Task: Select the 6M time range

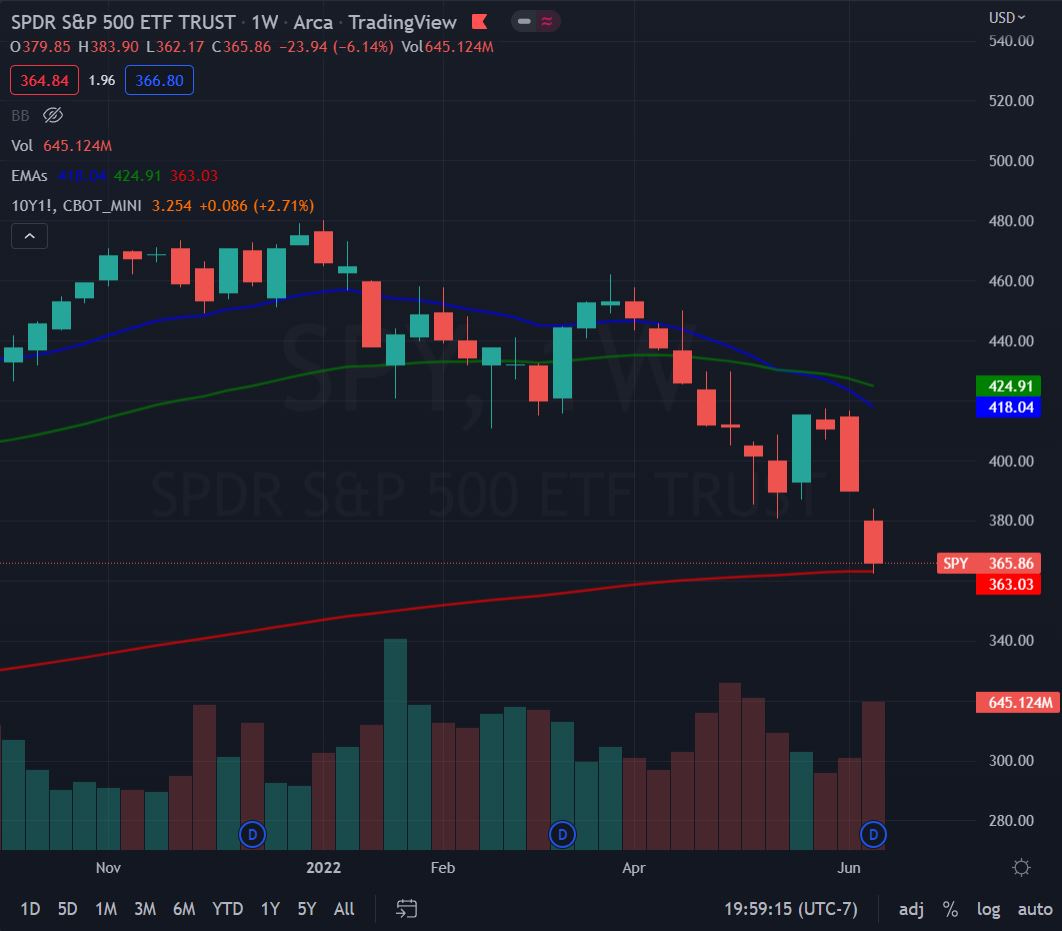Action: (184, 909)
